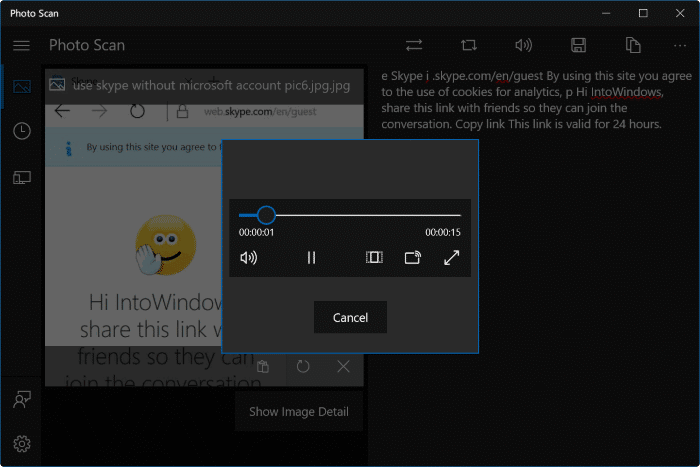The image size is (700, 467).
Task: Click the 'Photo Scan' page heading
Action: point(87,45)
